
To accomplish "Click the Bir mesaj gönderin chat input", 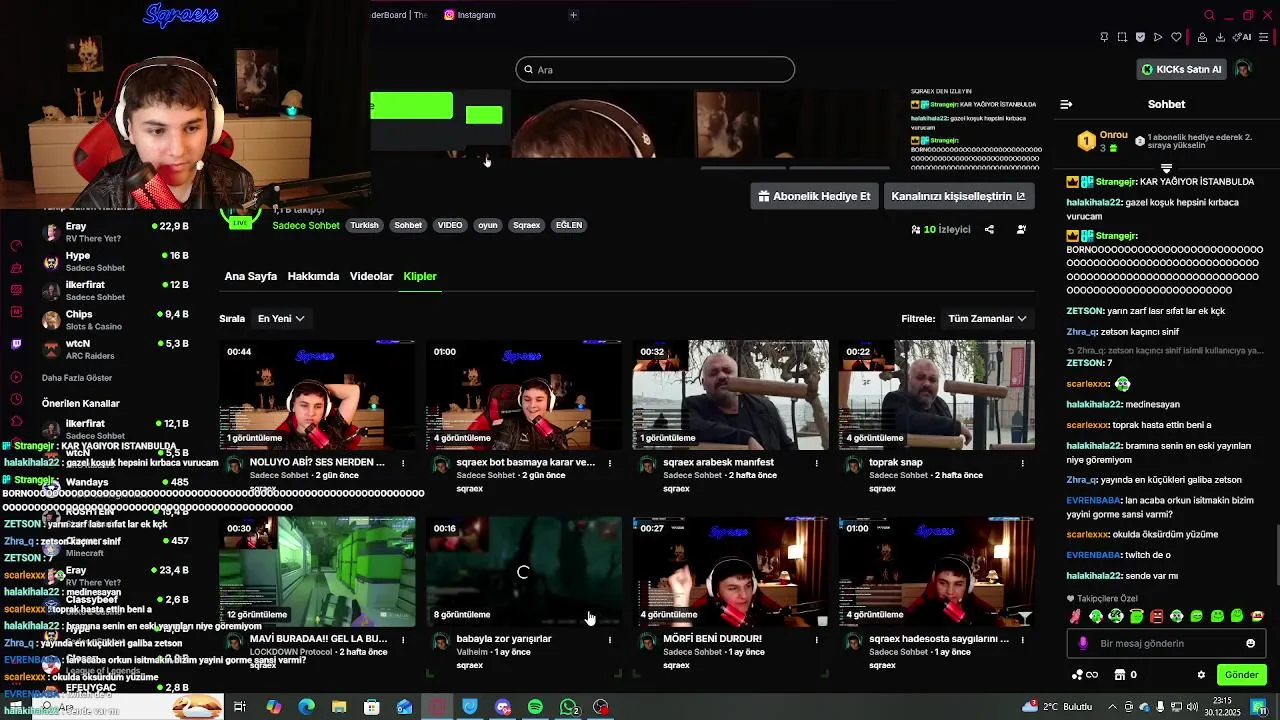I will 1166,643.
